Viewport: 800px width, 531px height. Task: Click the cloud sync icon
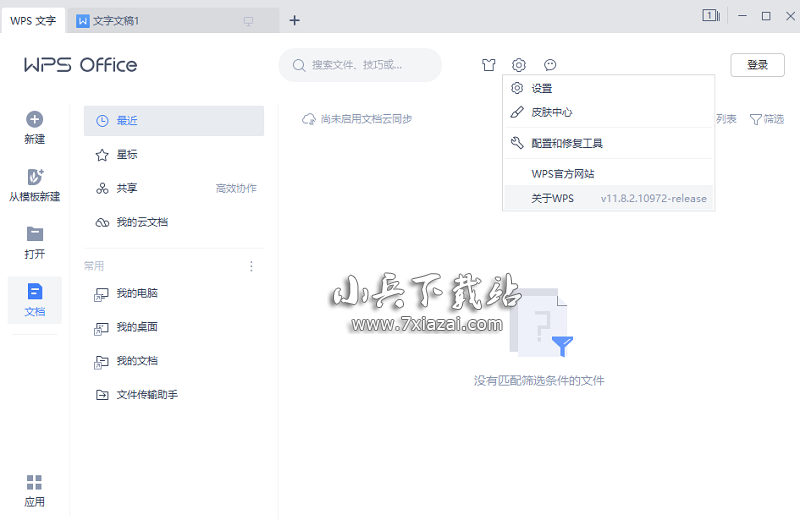pyautogui.click(x=309, y=119)
